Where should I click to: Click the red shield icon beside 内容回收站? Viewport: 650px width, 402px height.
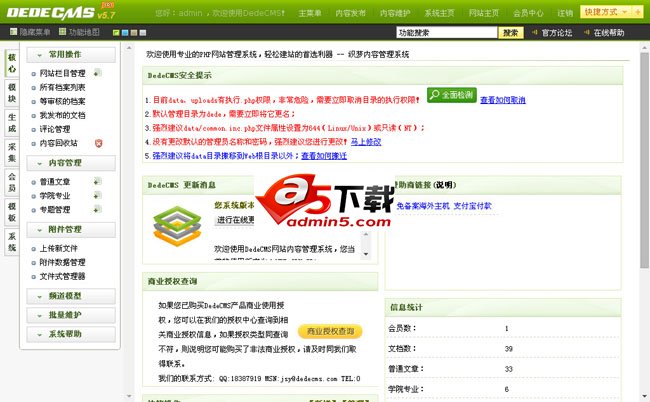click(x=98, y=143)
